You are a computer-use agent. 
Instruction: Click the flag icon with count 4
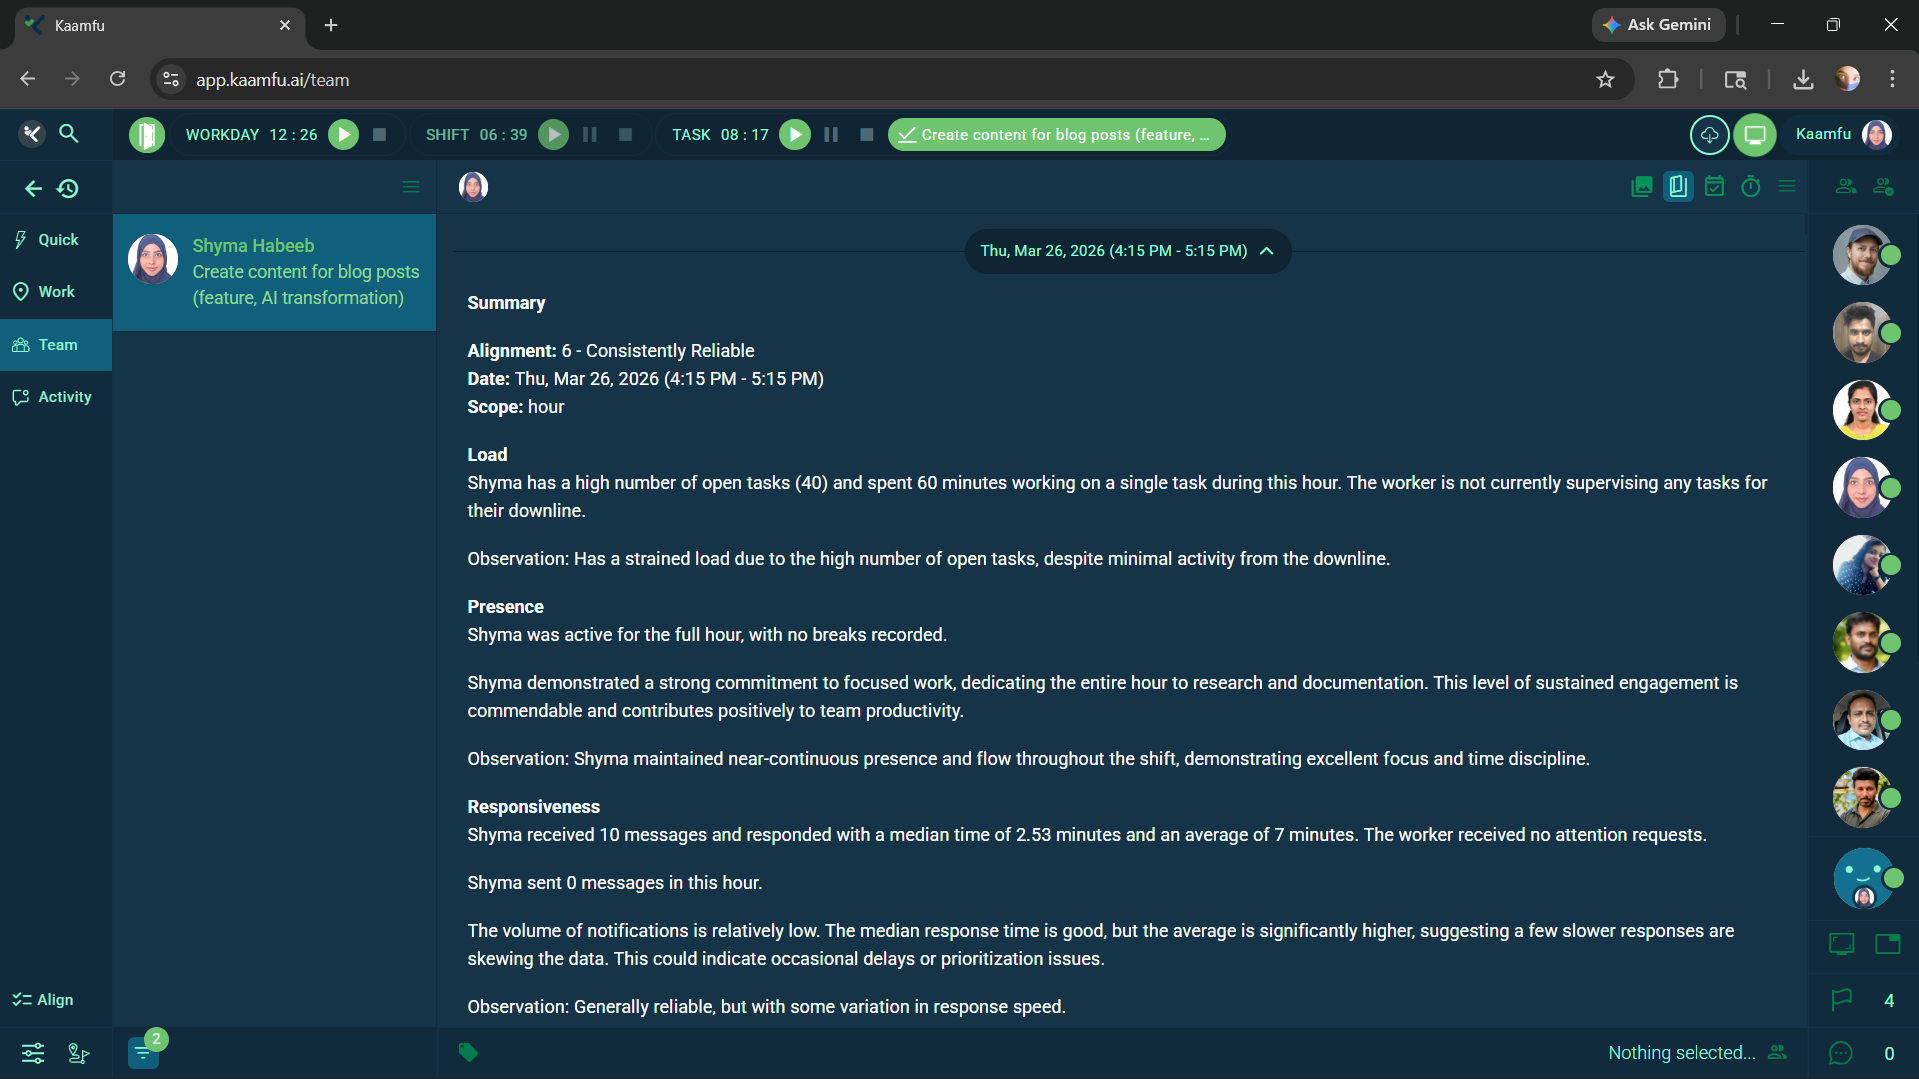[1841, 1000]
